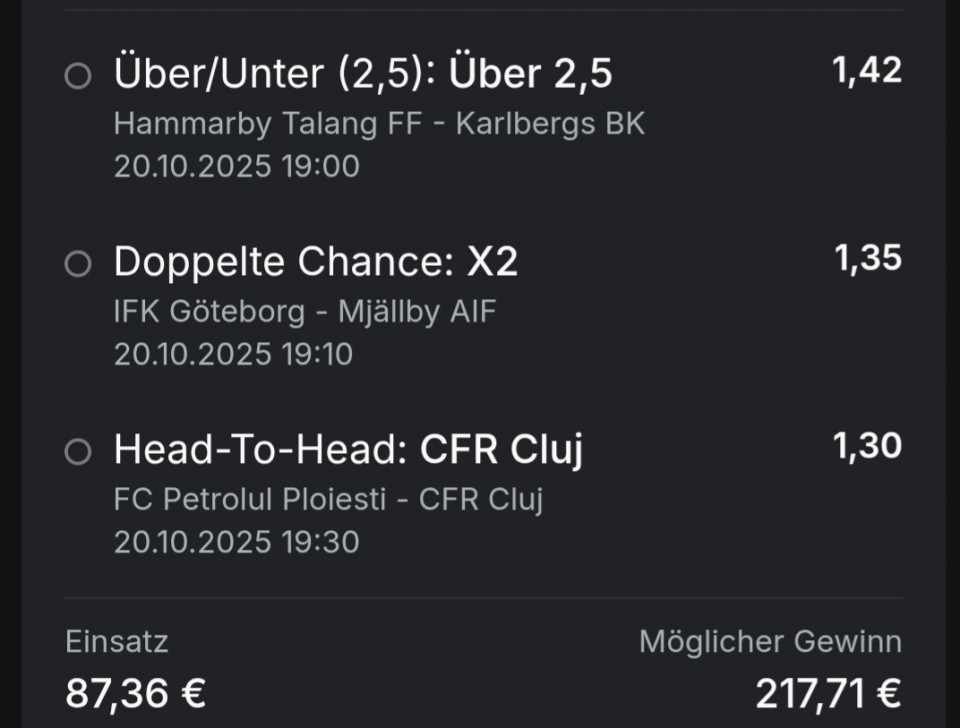The width and height of the screenshot is (960, 728).
Task: Tap the 20.10.2025 19:10 kickoff time
Action: (233, 354)
